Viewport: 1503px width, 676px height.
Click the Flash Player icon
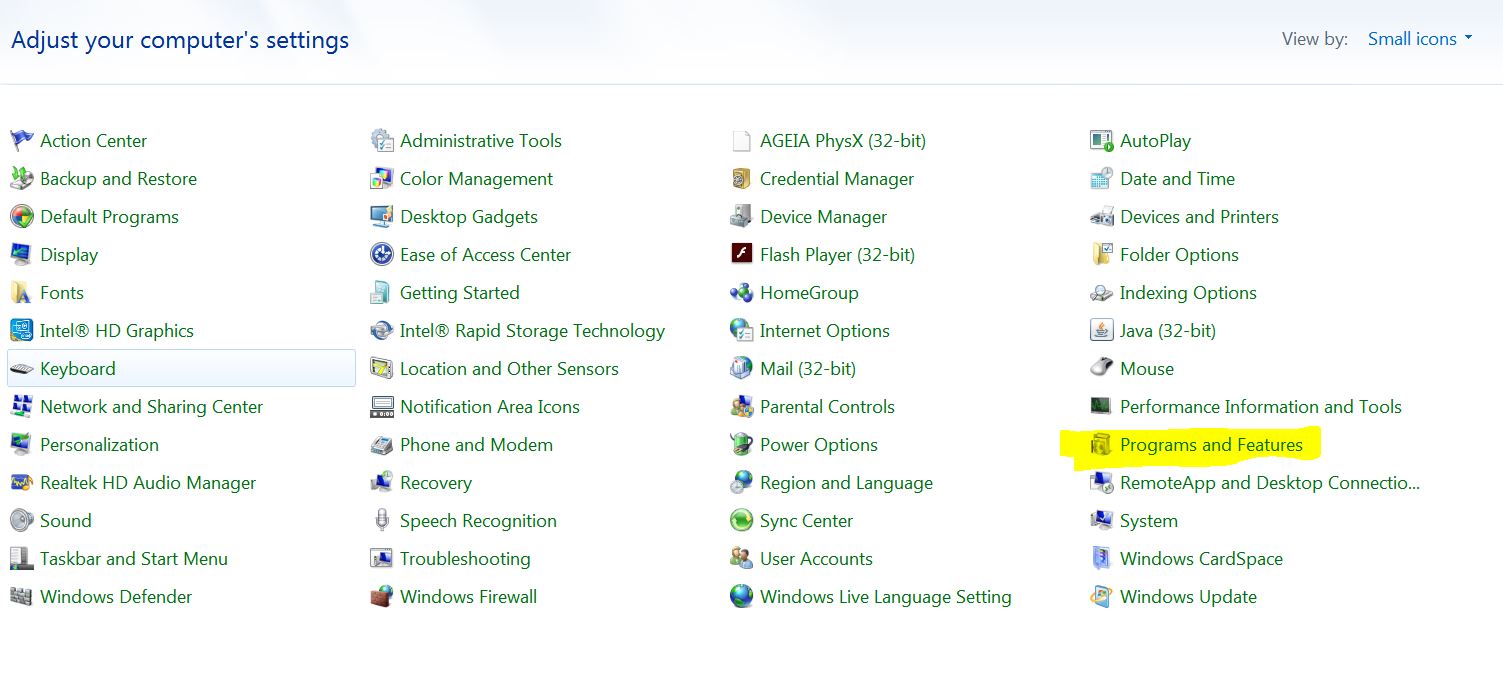(x=741, y=255)
